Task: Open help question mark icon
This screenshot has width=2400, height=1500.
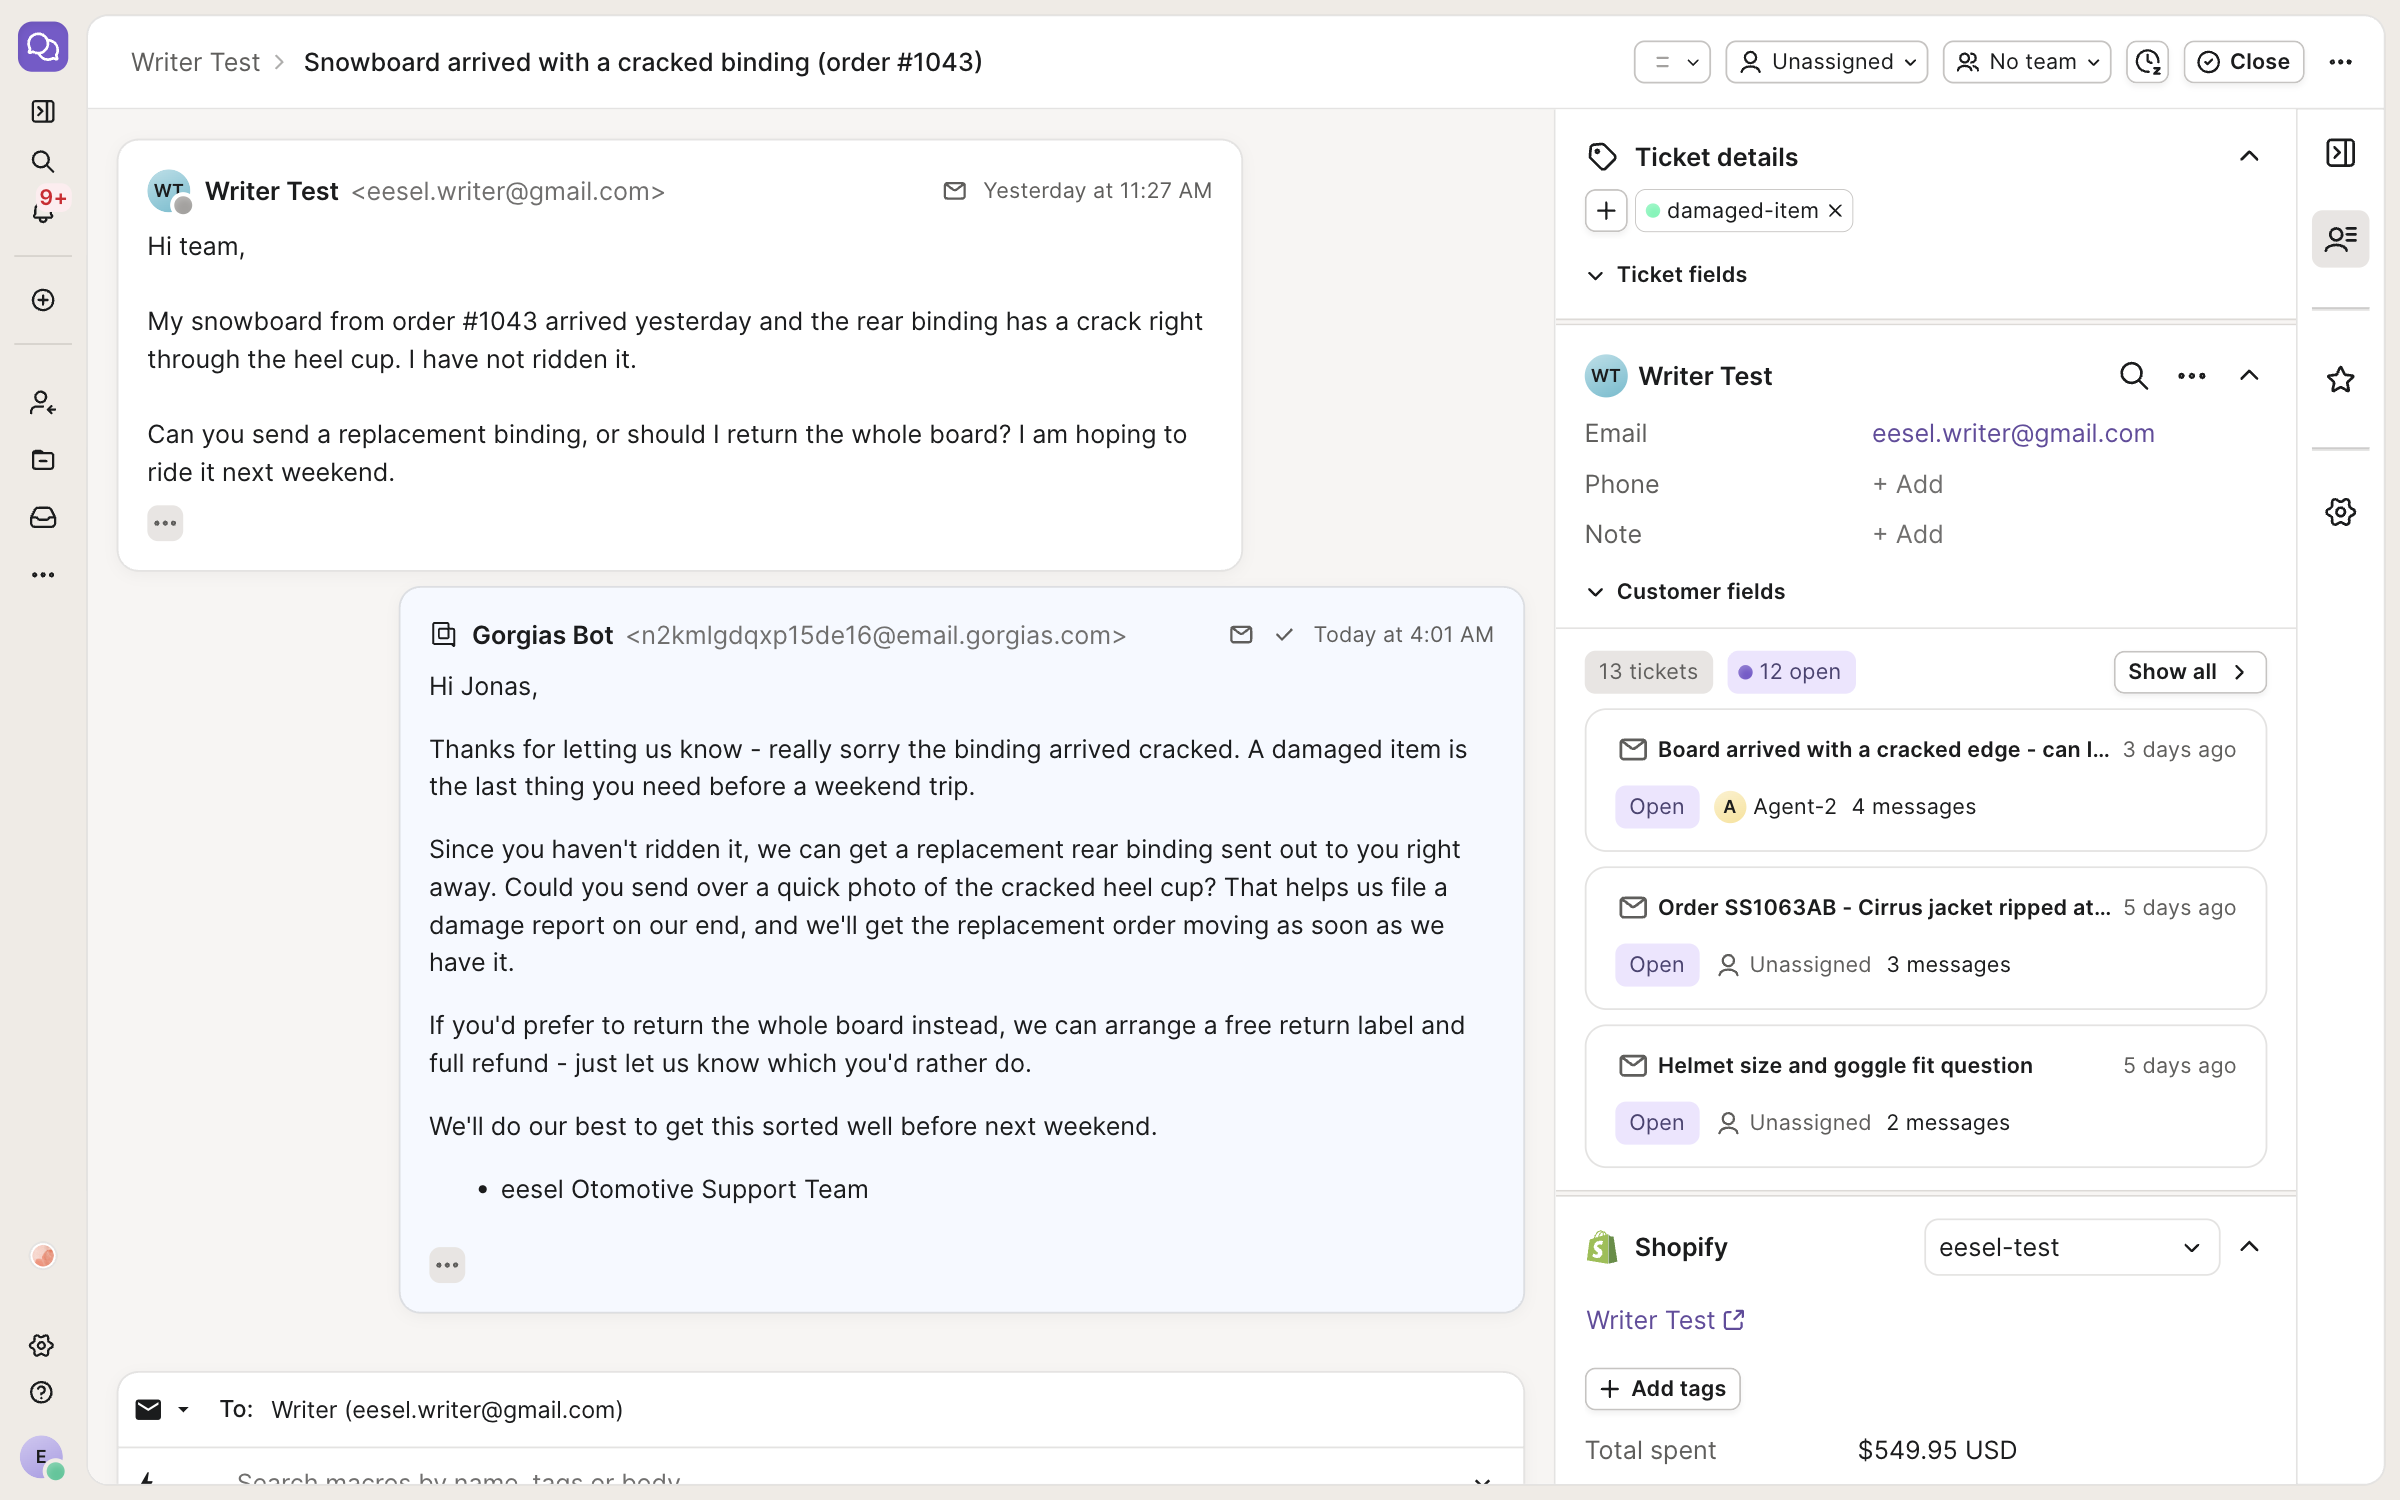Action: coord(42,1392)
